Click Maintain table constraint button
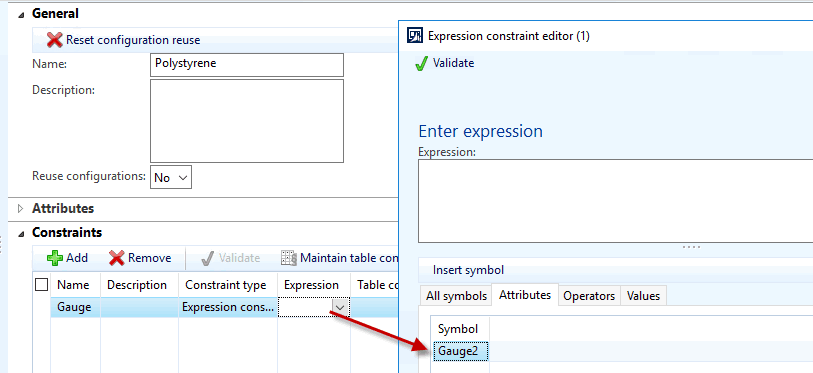This screenshot has height=373, width=813. coord(340,258)
